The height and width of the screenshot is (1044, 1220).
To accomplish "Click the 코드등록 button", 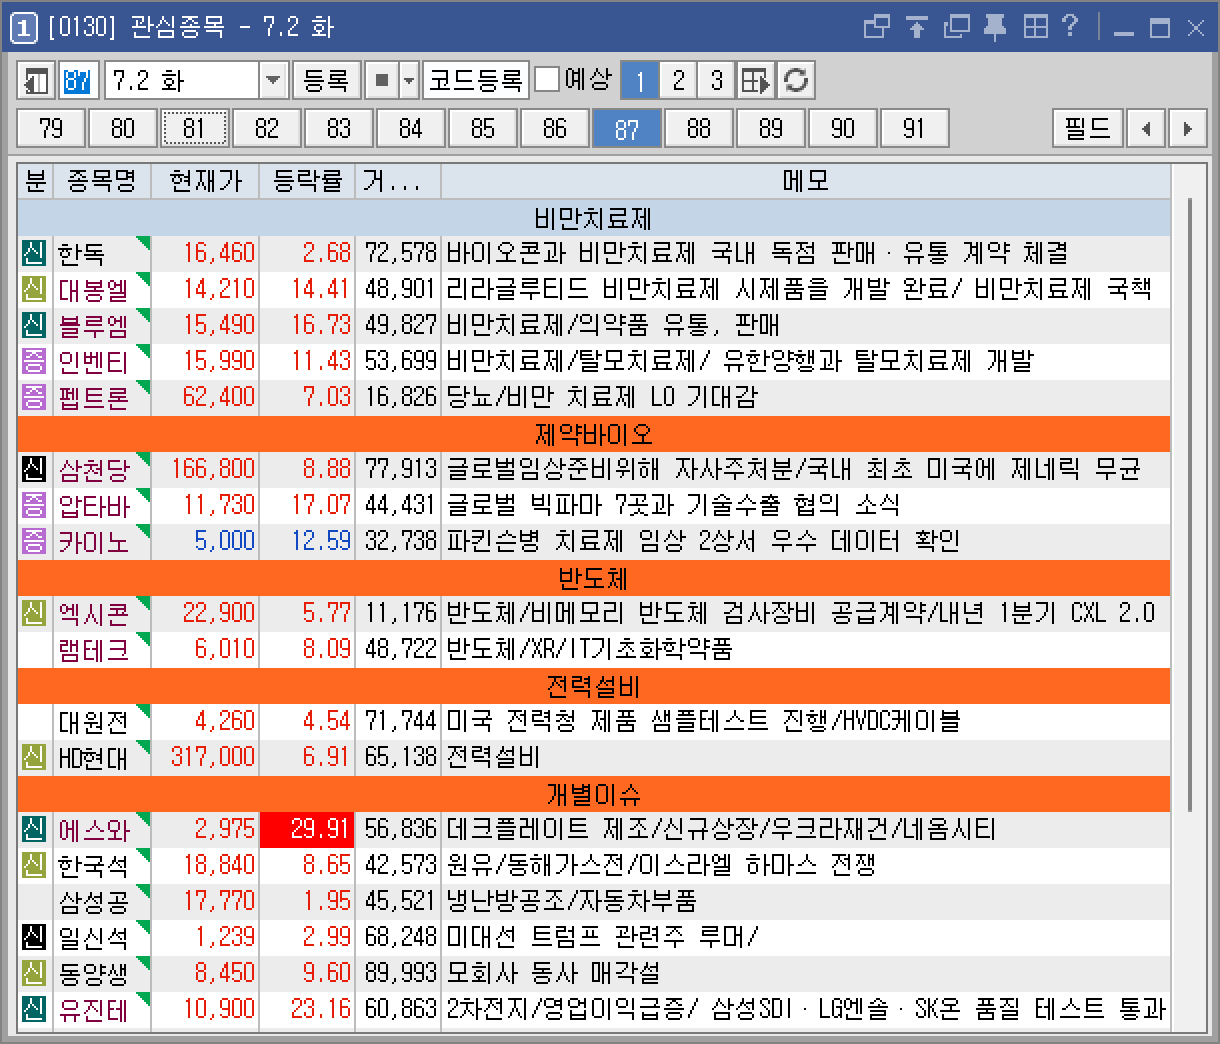I will 475,80.
